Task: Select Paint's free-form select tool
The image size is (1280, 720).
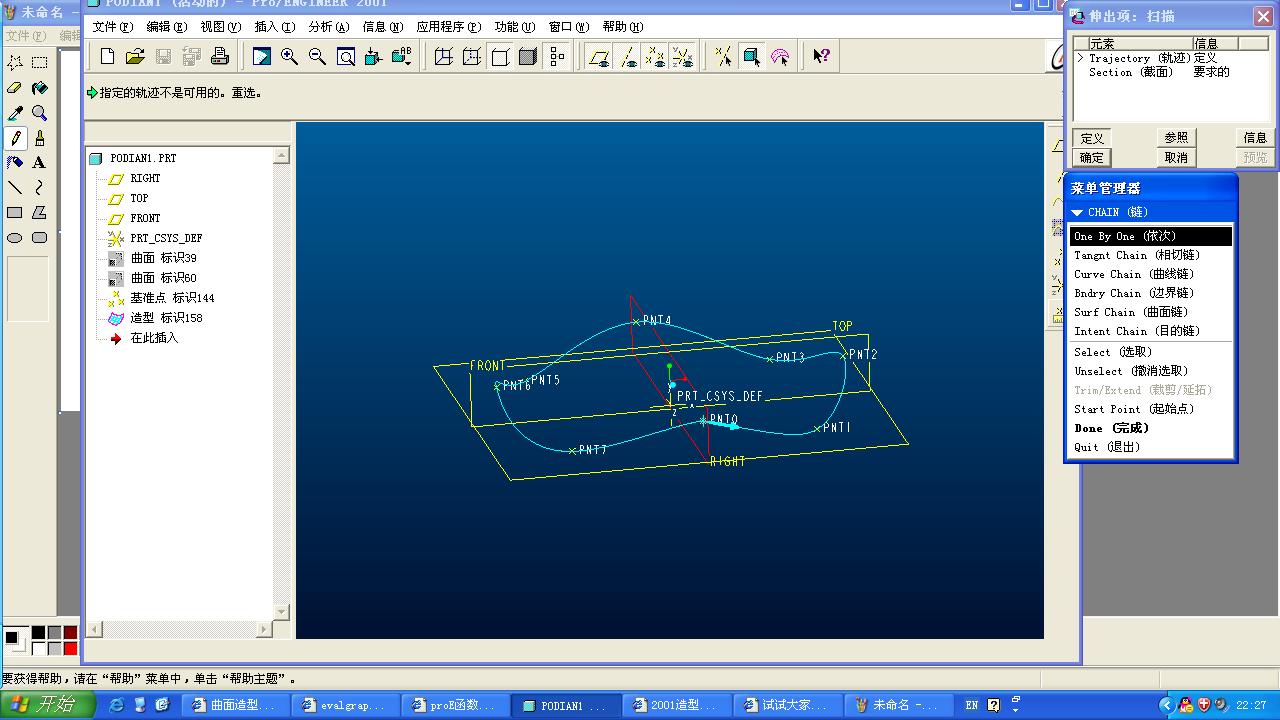Action: (15, 63)
